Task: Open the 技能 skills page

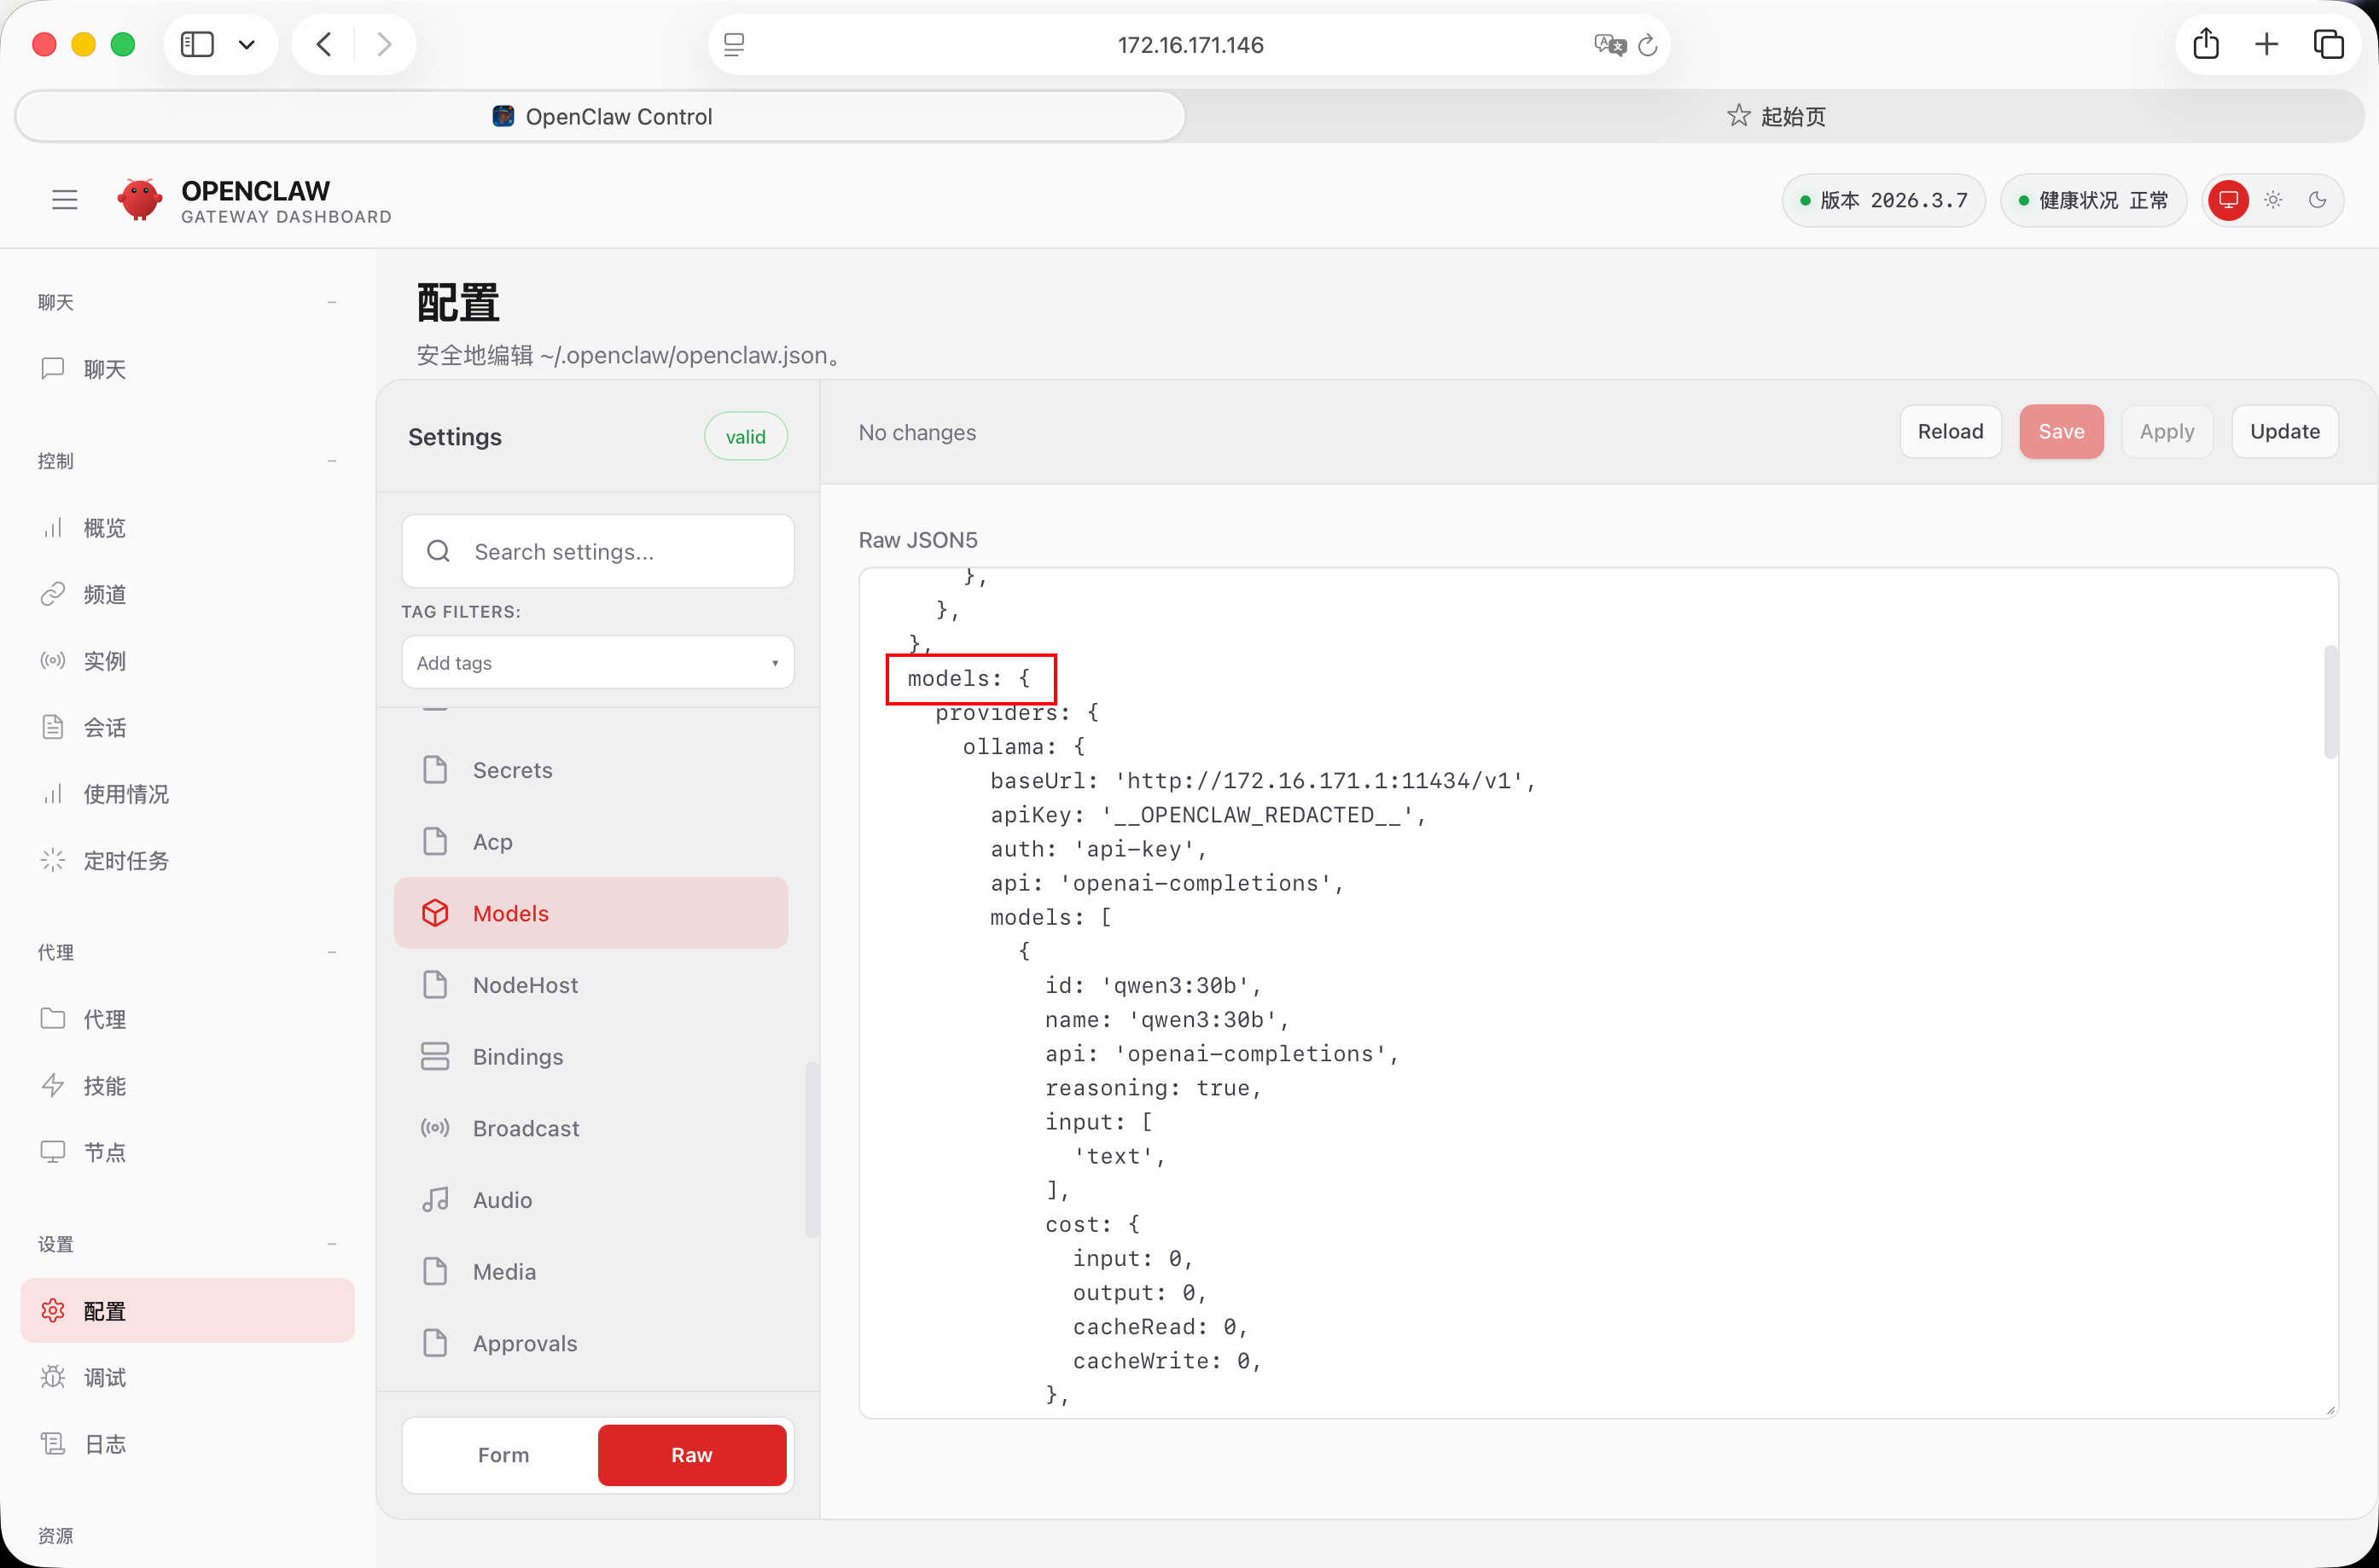Action: point(104,1085)
